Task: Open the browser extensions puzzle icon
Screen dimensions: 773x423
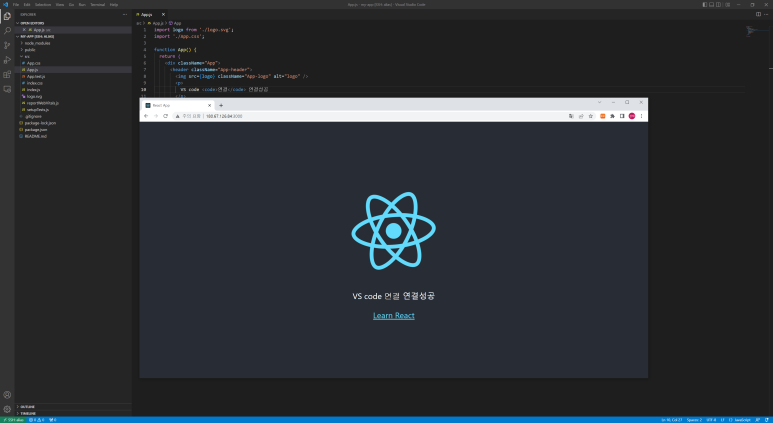Action: point(612,116)
